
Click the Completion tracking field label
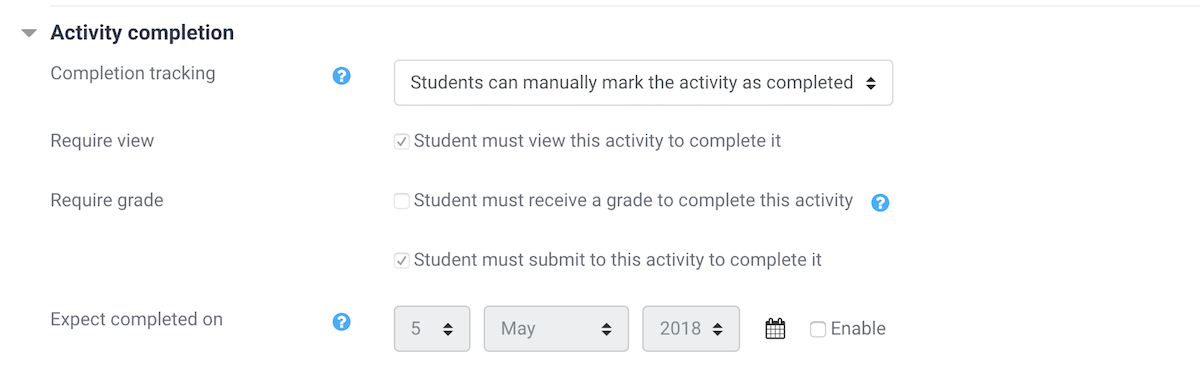133,73
